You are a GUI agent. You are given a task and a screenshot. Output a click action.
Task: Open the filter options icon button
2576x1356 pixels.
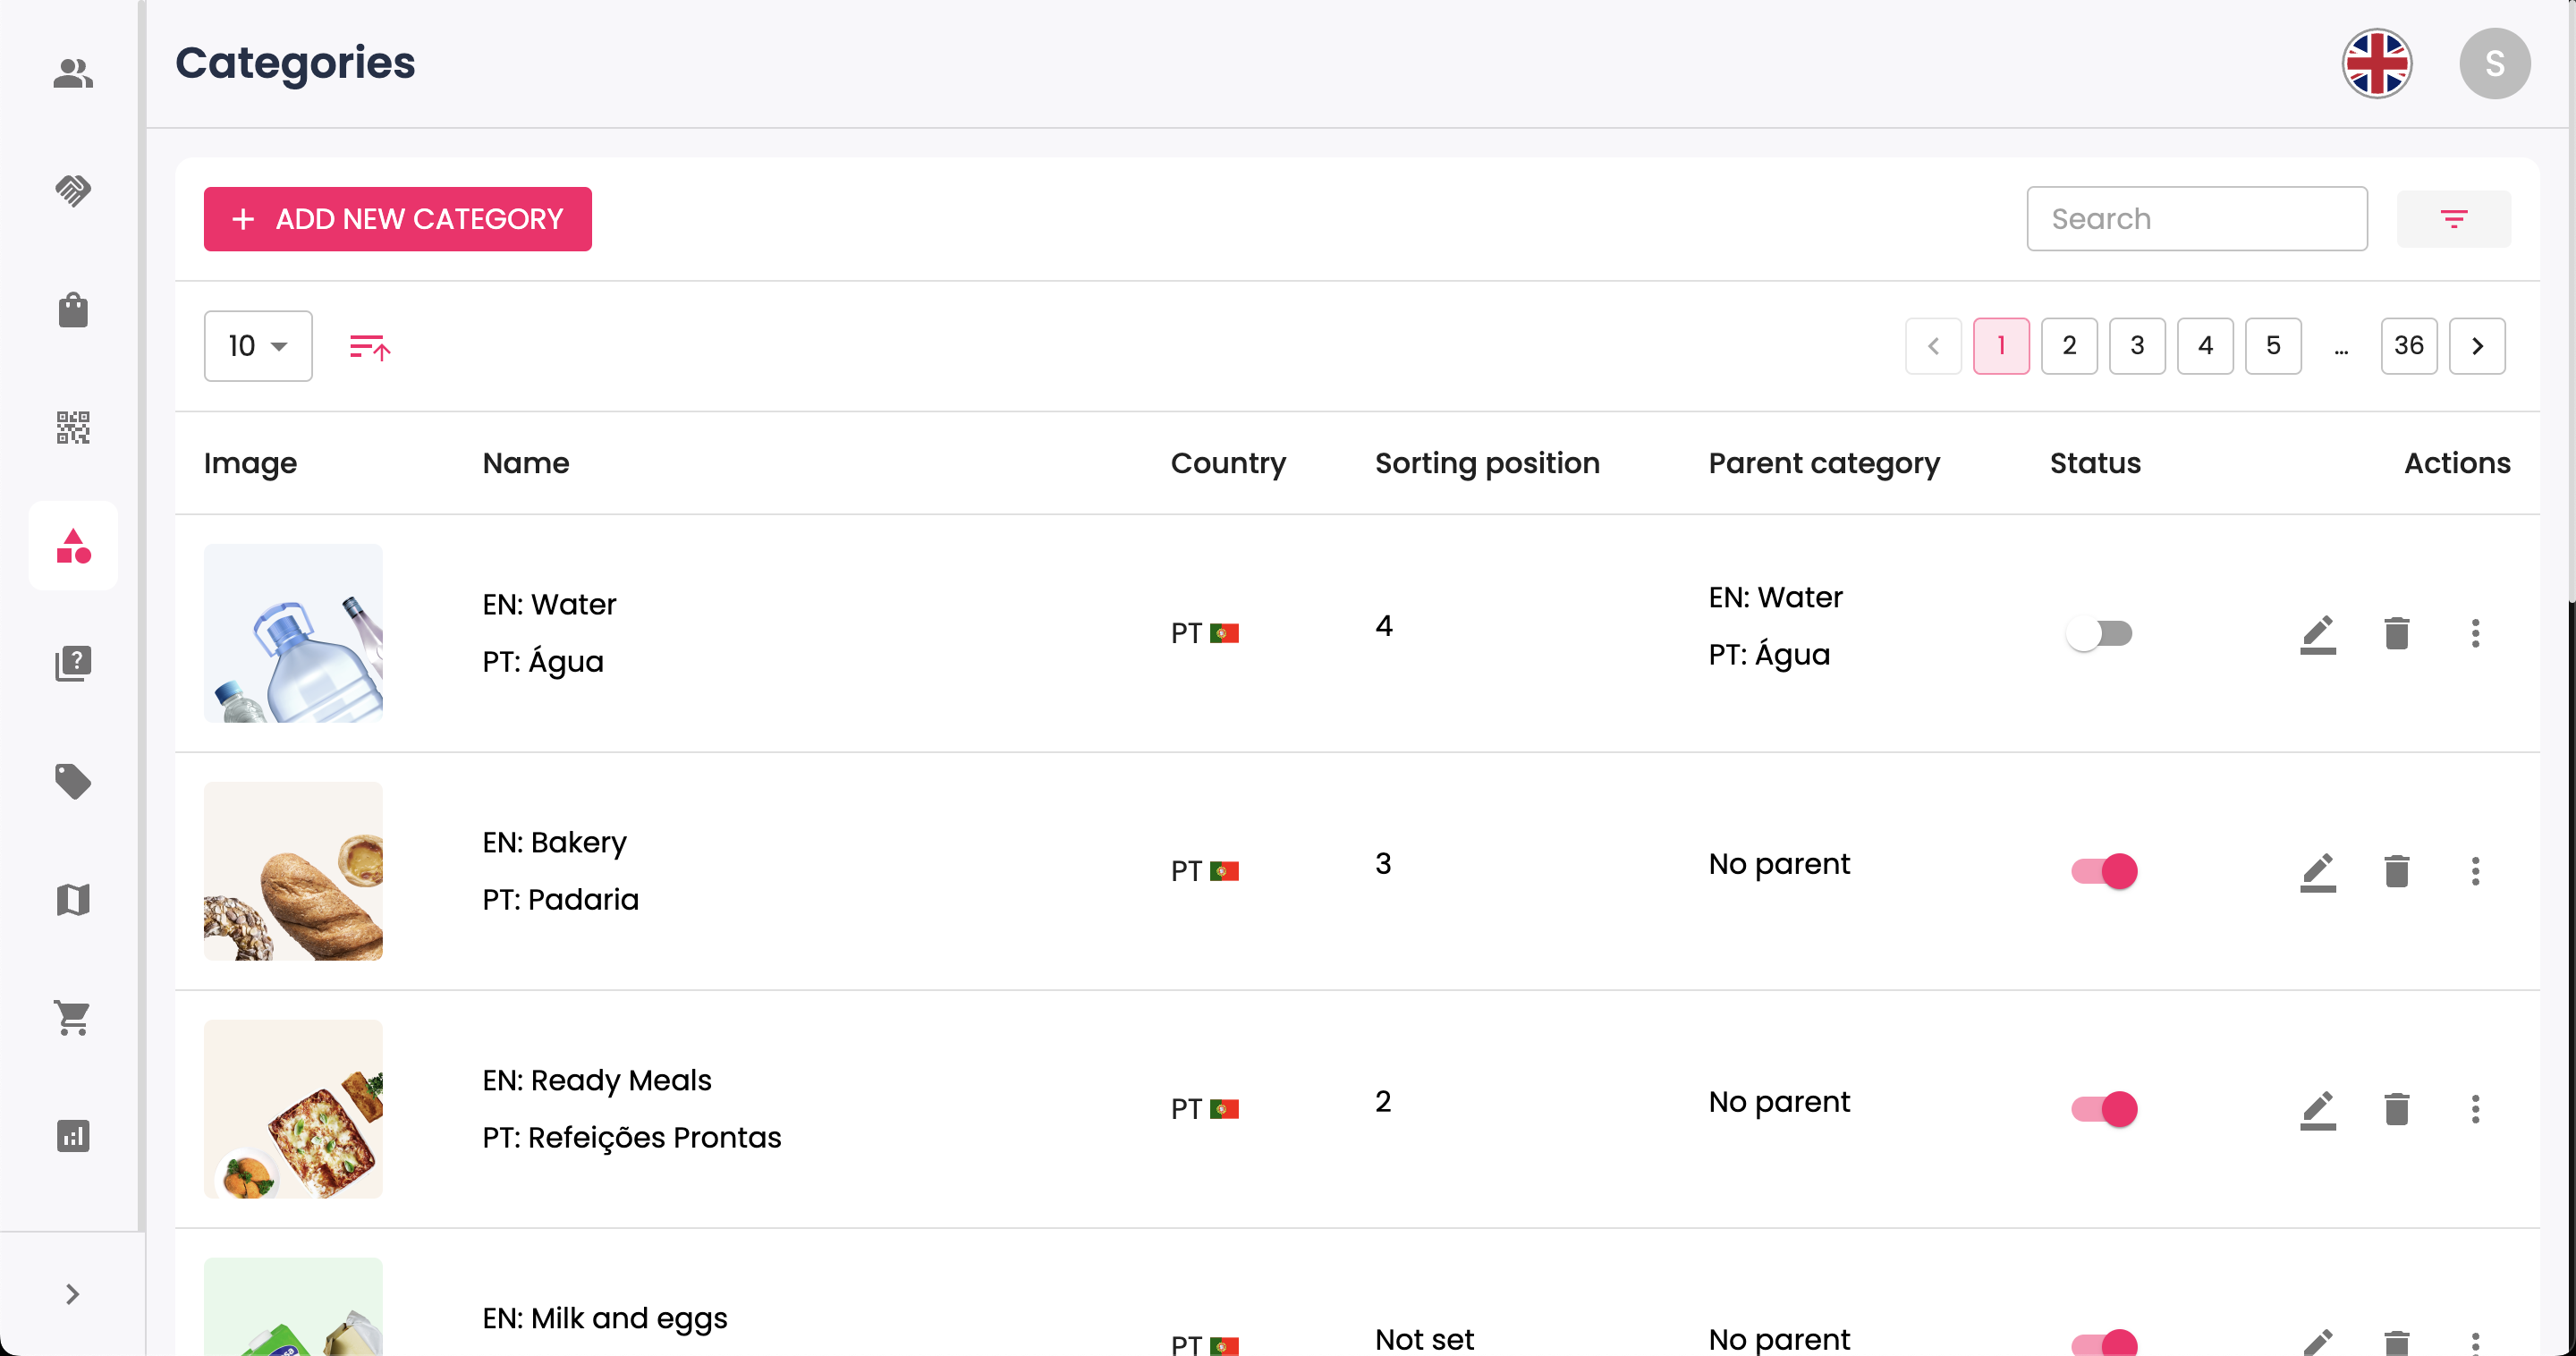click(x=2453, y=219)
